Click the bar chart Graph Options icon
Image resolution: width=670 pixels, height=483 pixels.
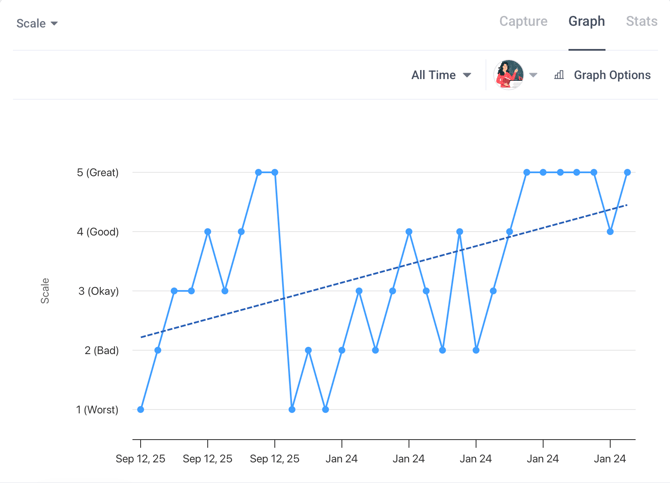559,75
